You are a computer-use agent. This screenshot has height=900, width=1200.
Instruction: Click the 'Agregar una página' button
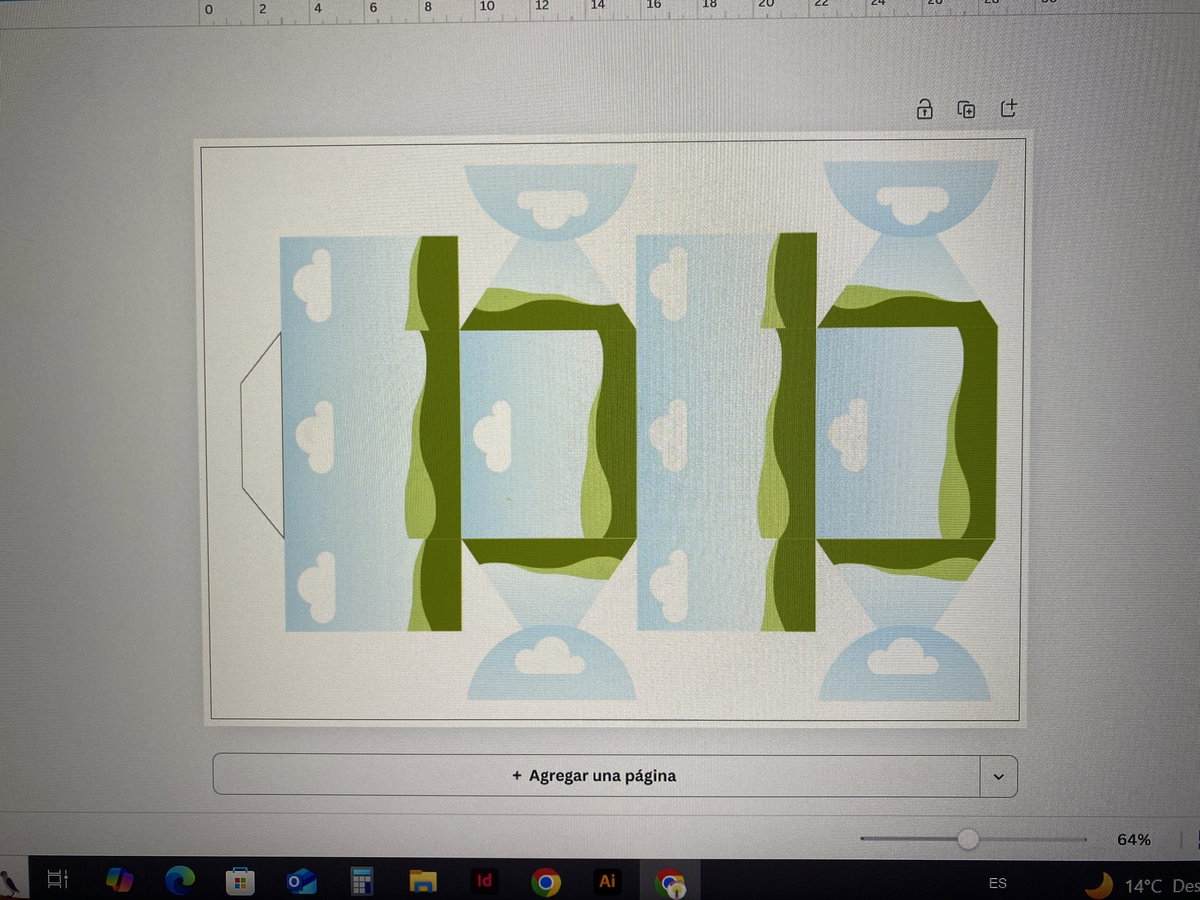[x=595, y=775]
